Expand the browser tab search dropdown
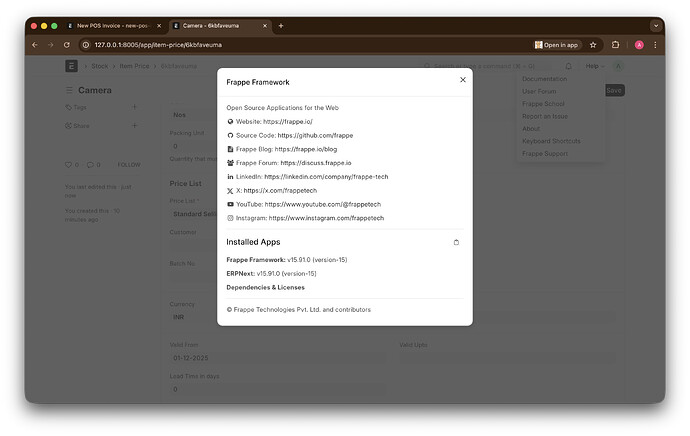 (x=656, y=26)
